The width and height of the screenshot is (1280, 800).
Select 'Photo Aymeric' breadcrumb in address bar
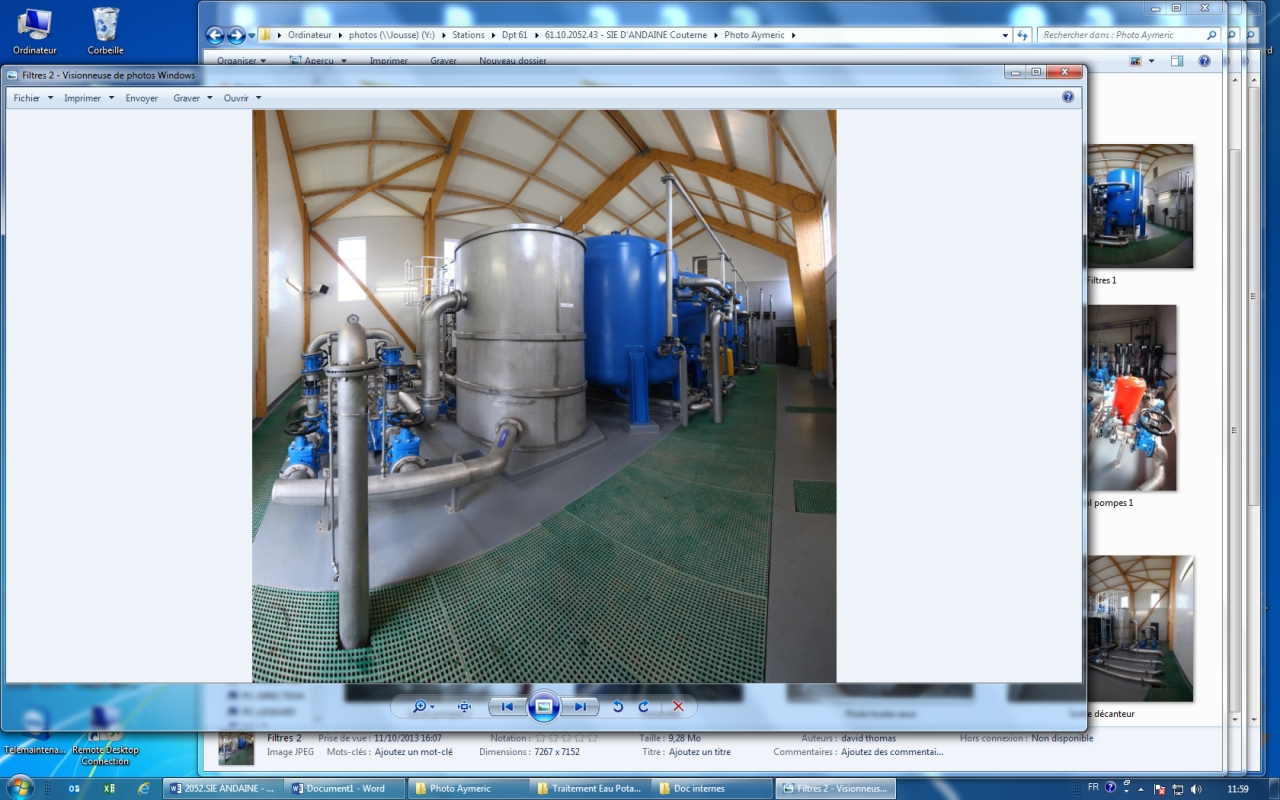click(754, 35)
